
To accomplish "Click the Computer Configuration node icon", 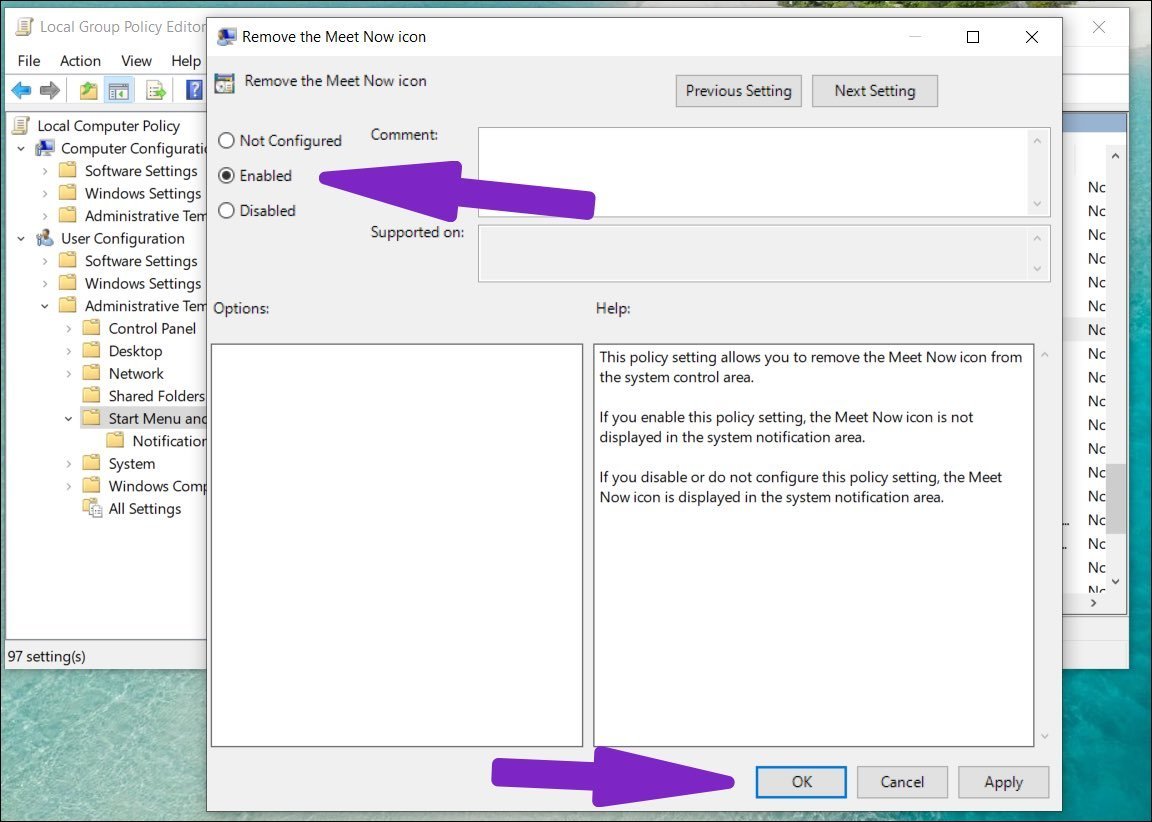I will [45, 148].
